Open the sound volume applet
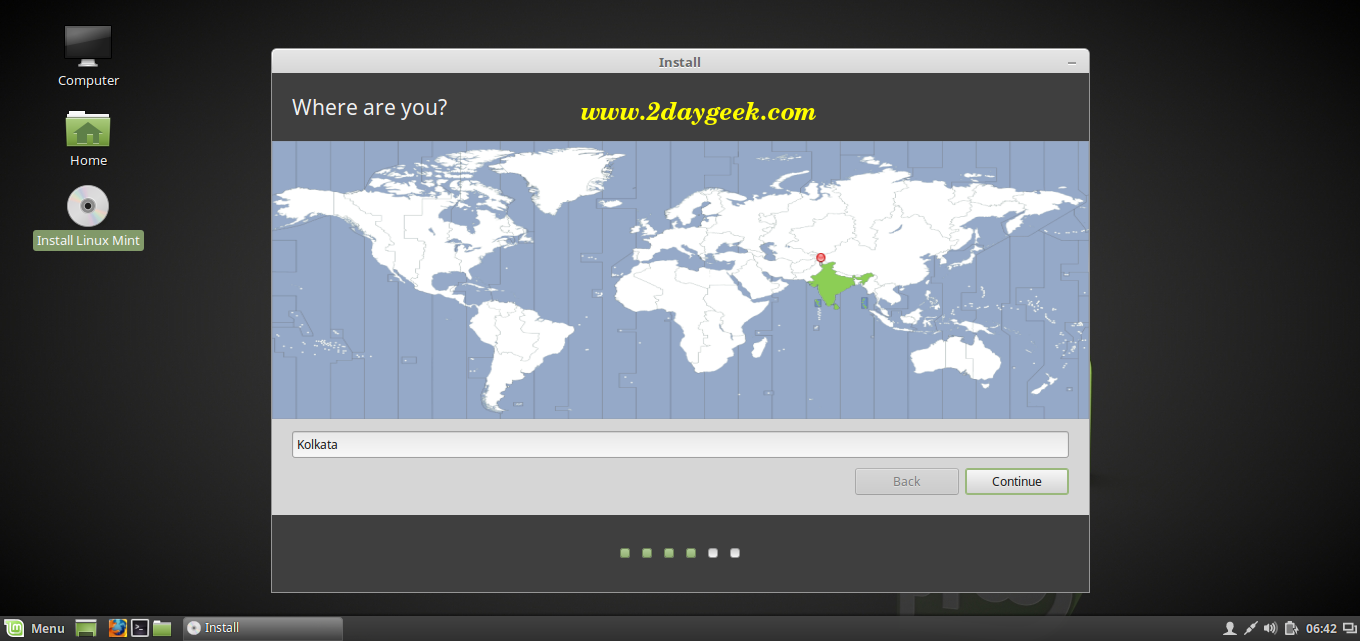This screenshot has height=641, width=1360. (x=1270, y=628)
